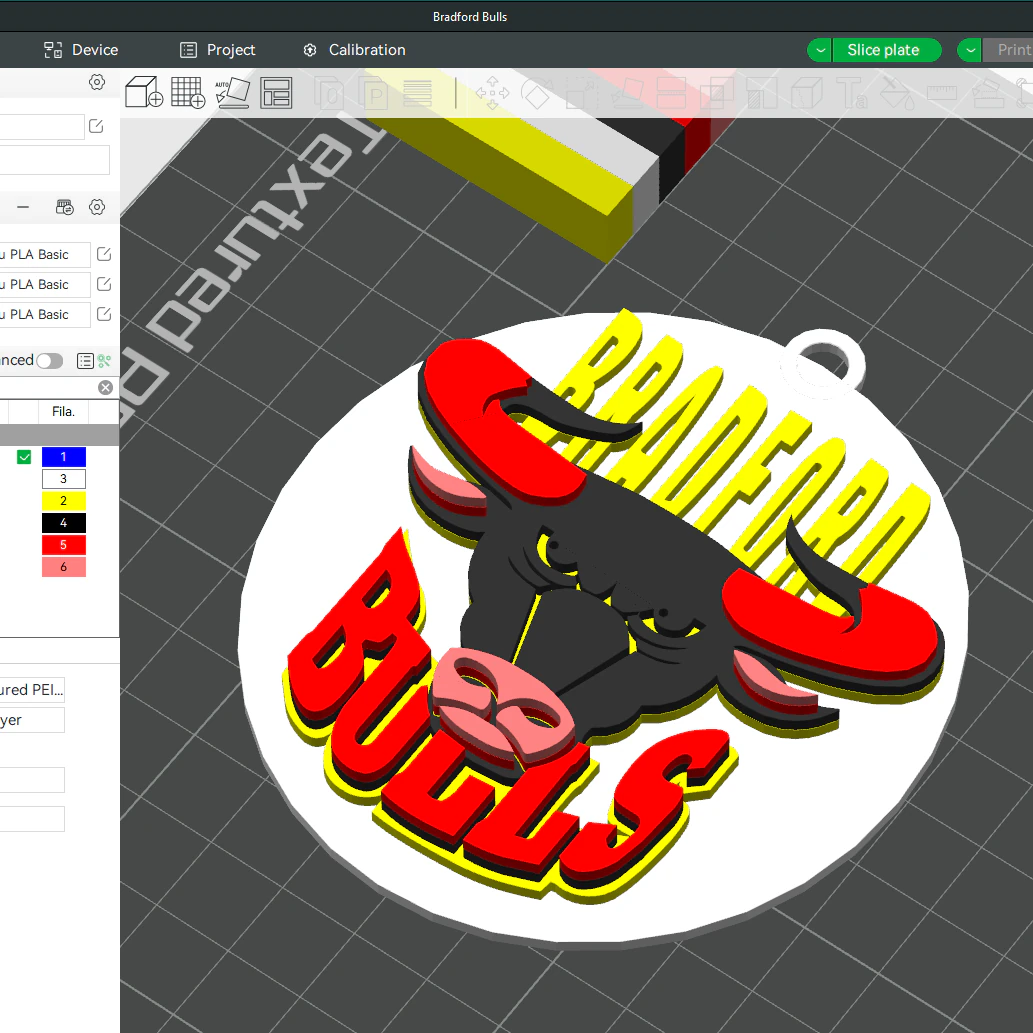1033x1033 pixels.
Task: Expand the Print dropdown arrow
Action: click(x=970, y=50)
